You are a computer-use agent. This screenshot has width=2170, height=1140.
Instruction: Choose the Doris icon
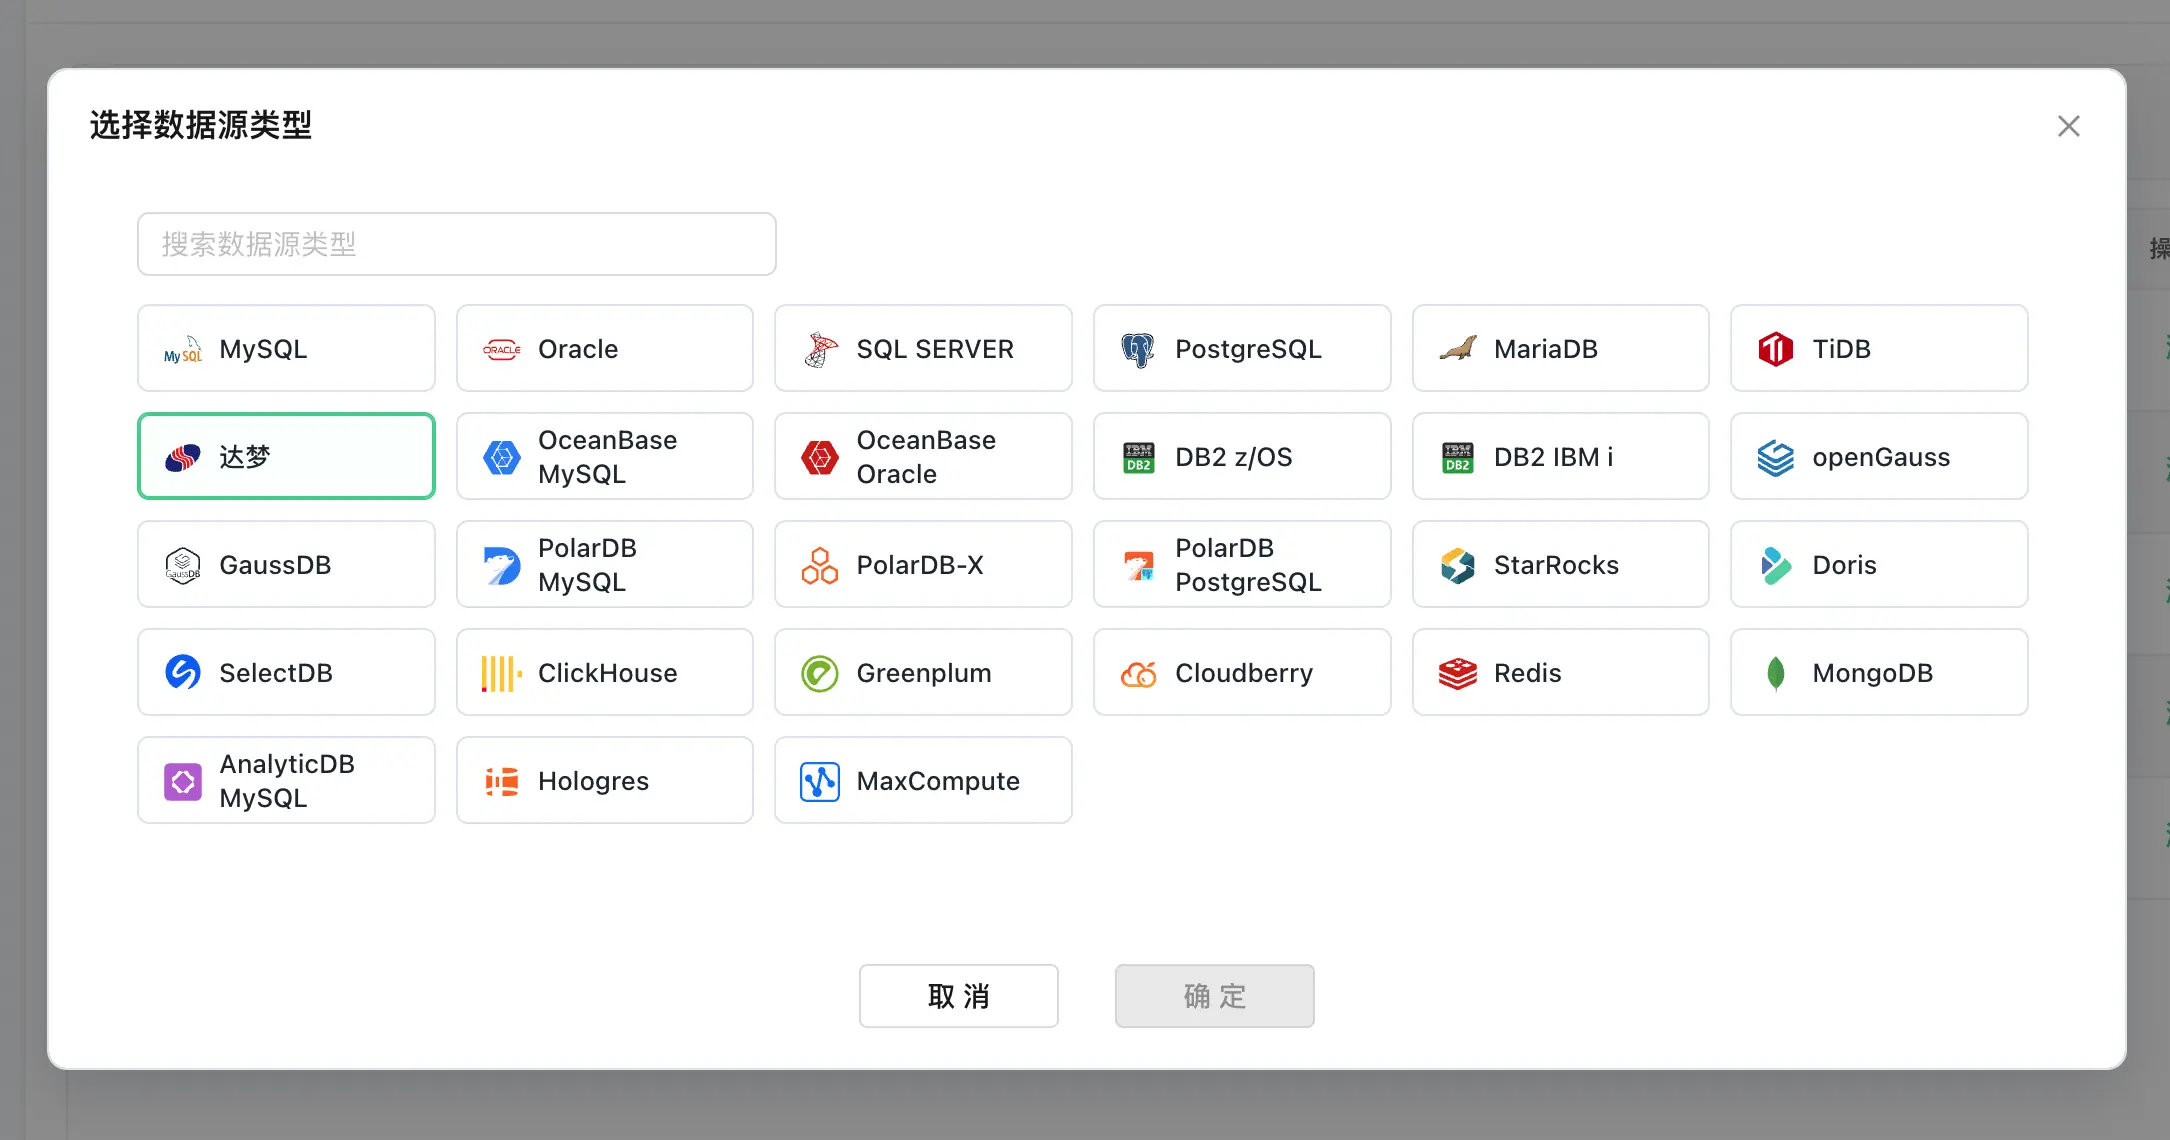click(1776, 565)
